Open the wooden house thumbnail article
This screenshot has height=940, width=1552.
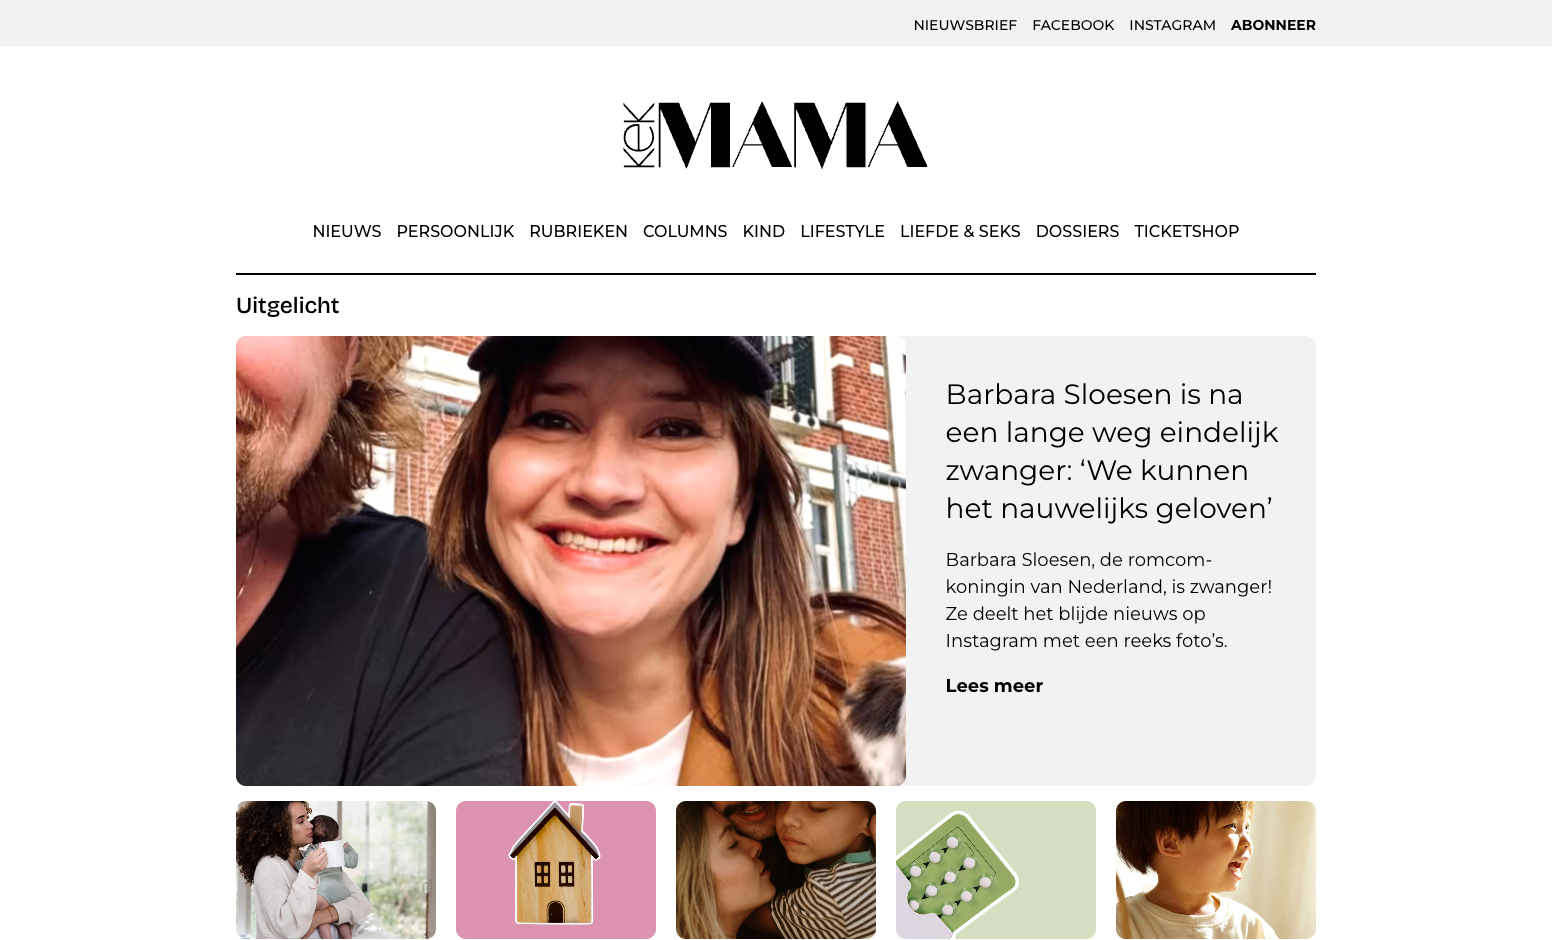[x=556, y=869]
